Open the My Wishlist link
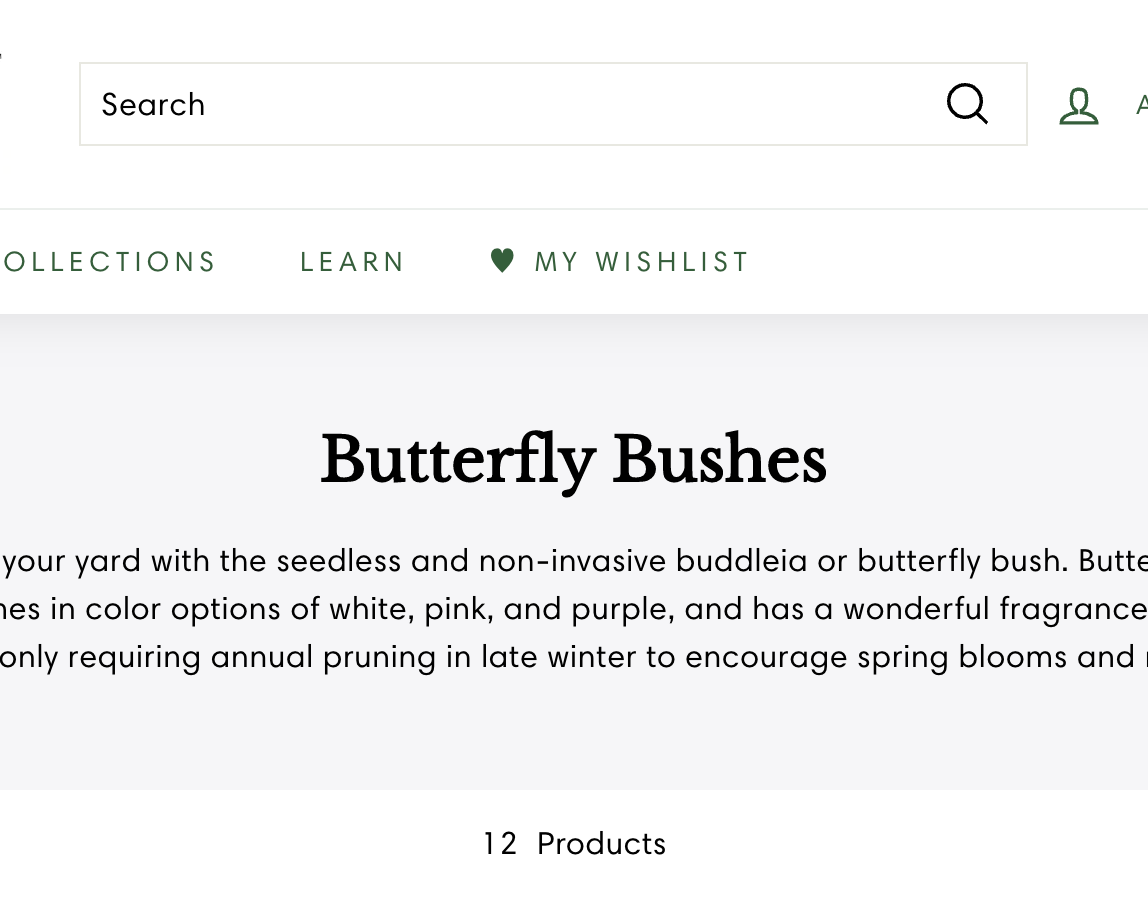This screenshot has width=1148, height=898. point(641,262)
